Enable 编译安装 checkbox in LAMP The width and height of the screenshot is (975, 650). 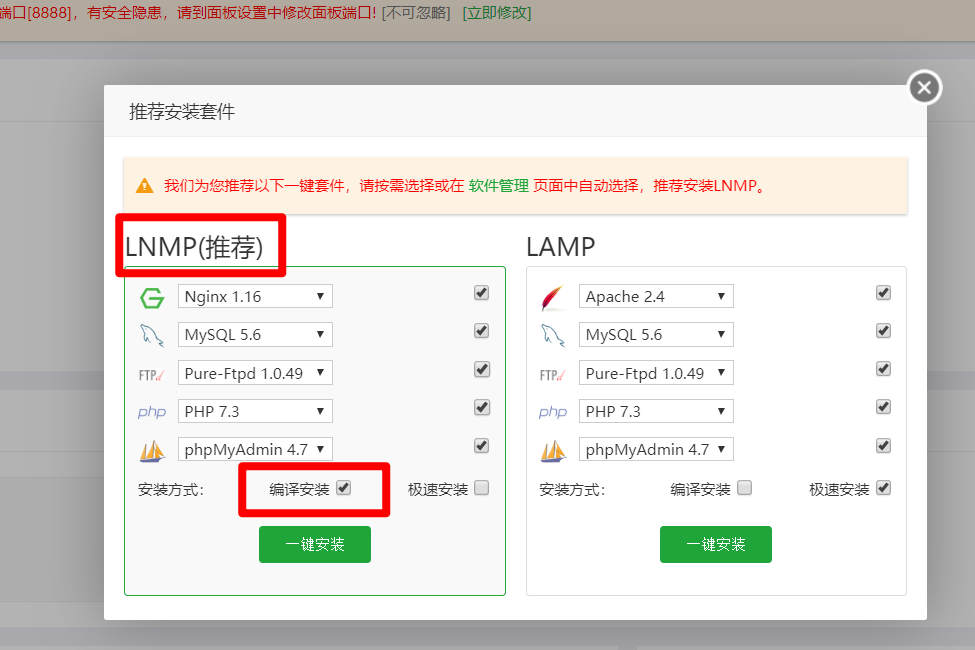click(744, 488)
